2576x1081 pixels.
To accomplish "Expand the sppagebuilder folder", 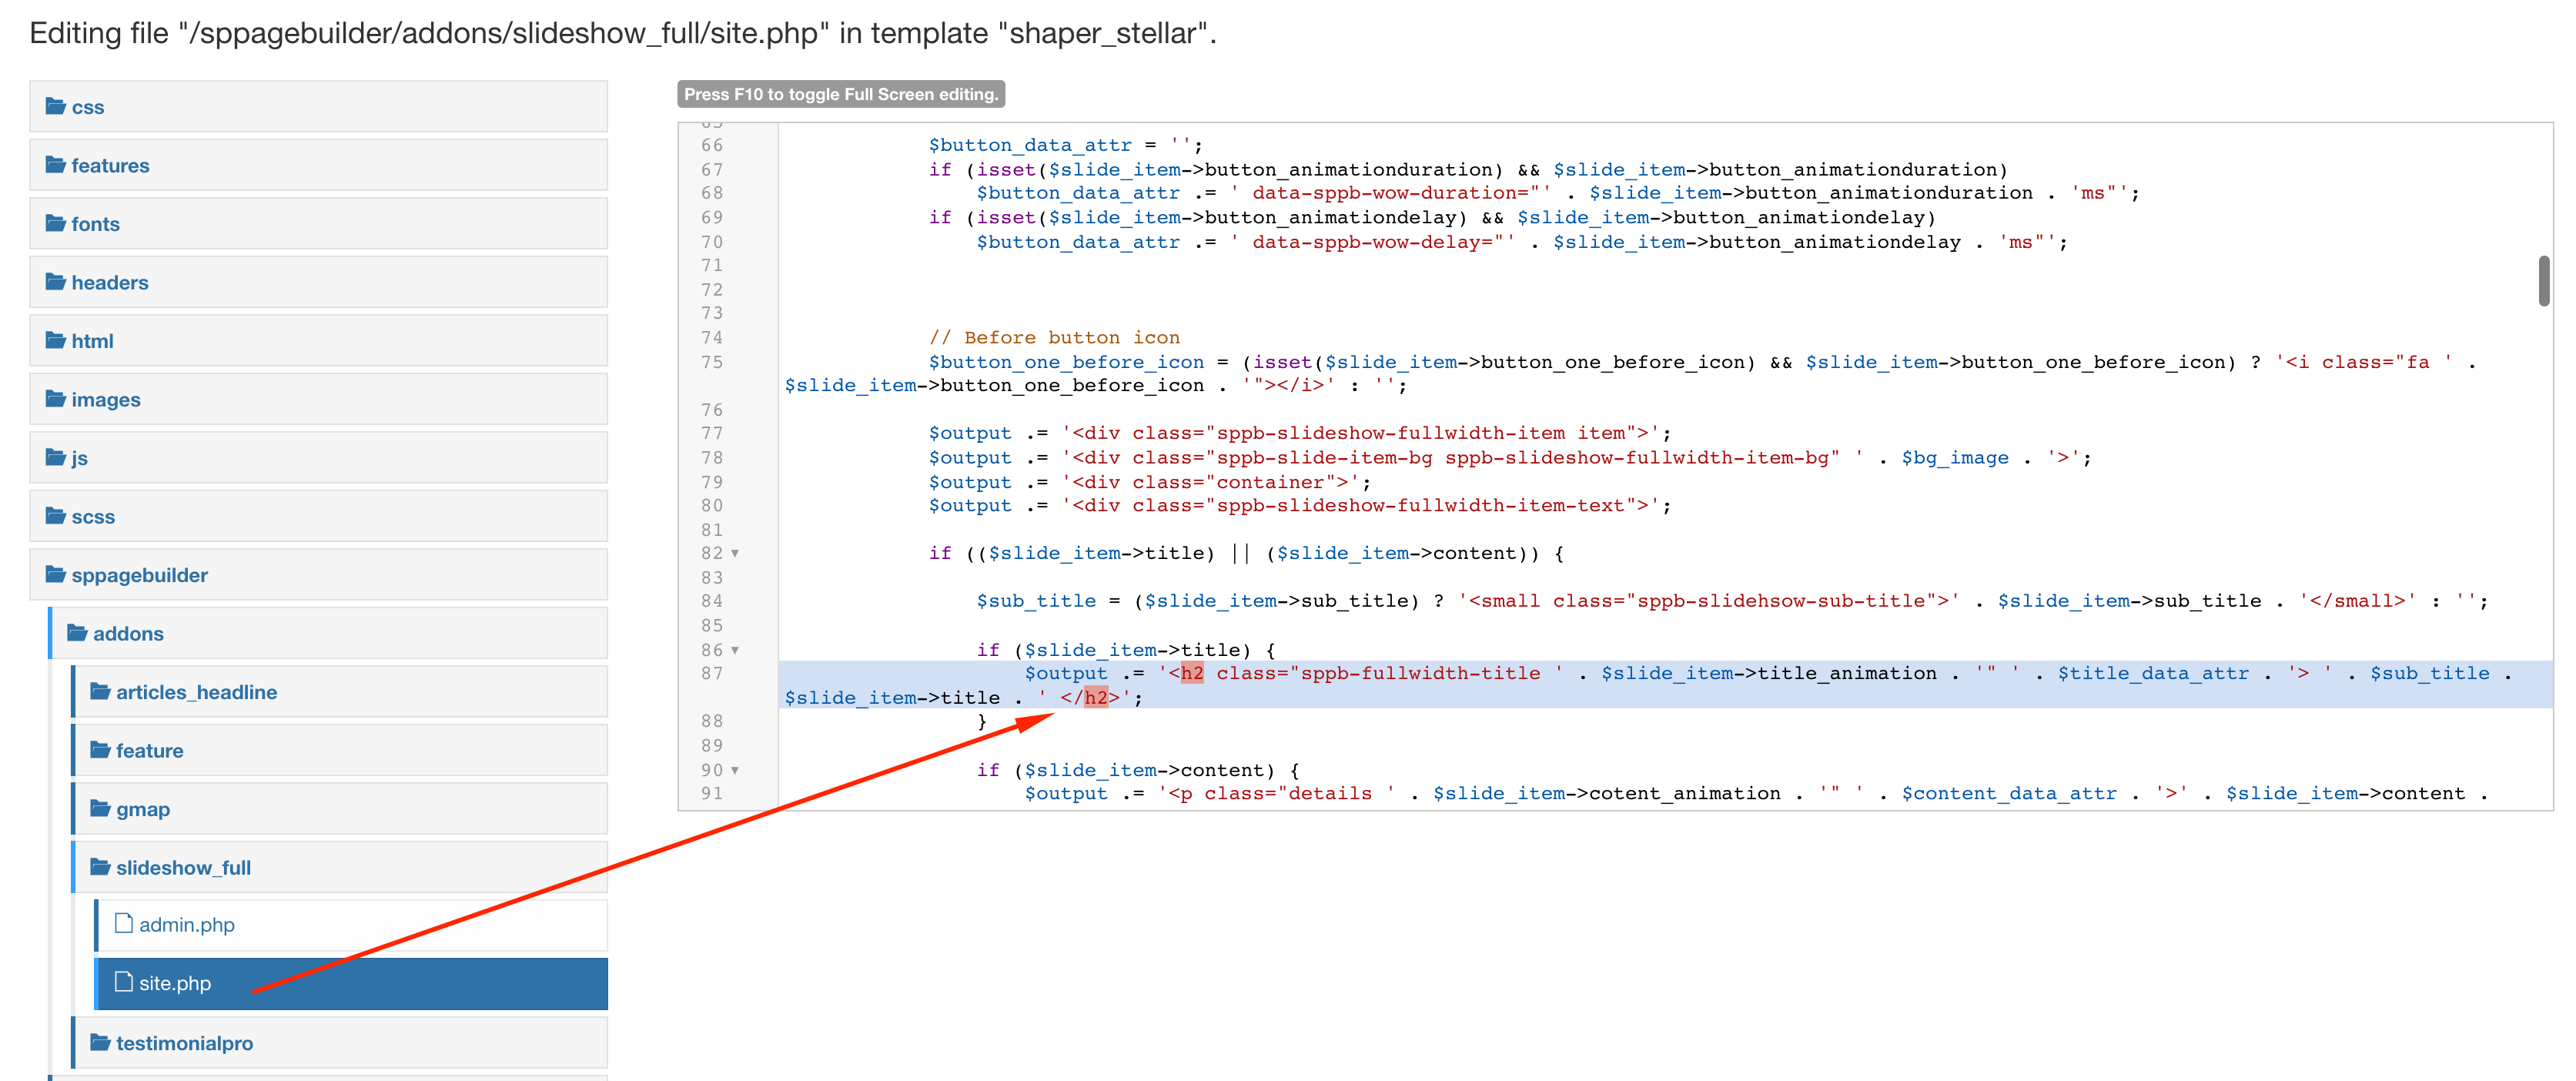I will coord(139,575).
